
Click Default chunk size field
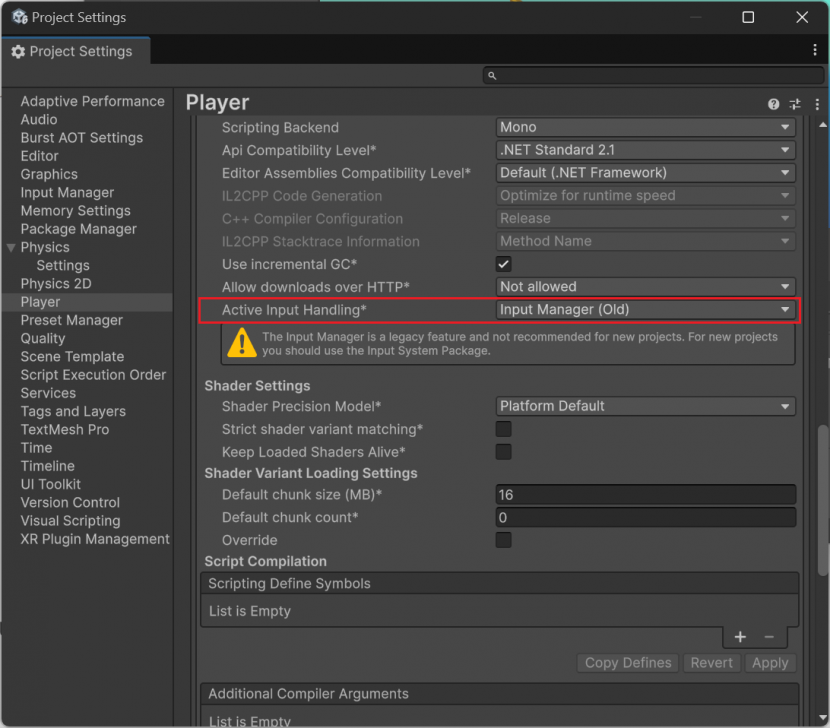tap(645, 495)
